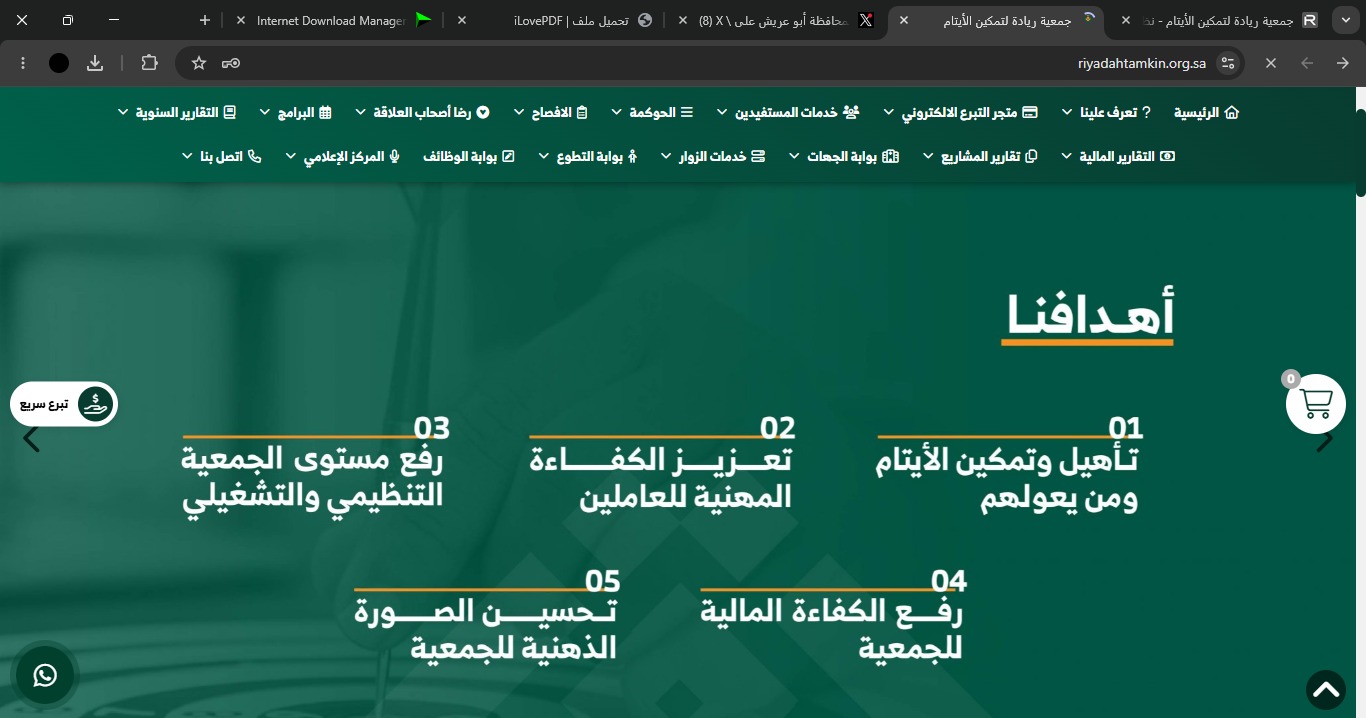This screenshot has height=718, width=1366.
Task: Click the password key icon in address bar
Action: 231,63
